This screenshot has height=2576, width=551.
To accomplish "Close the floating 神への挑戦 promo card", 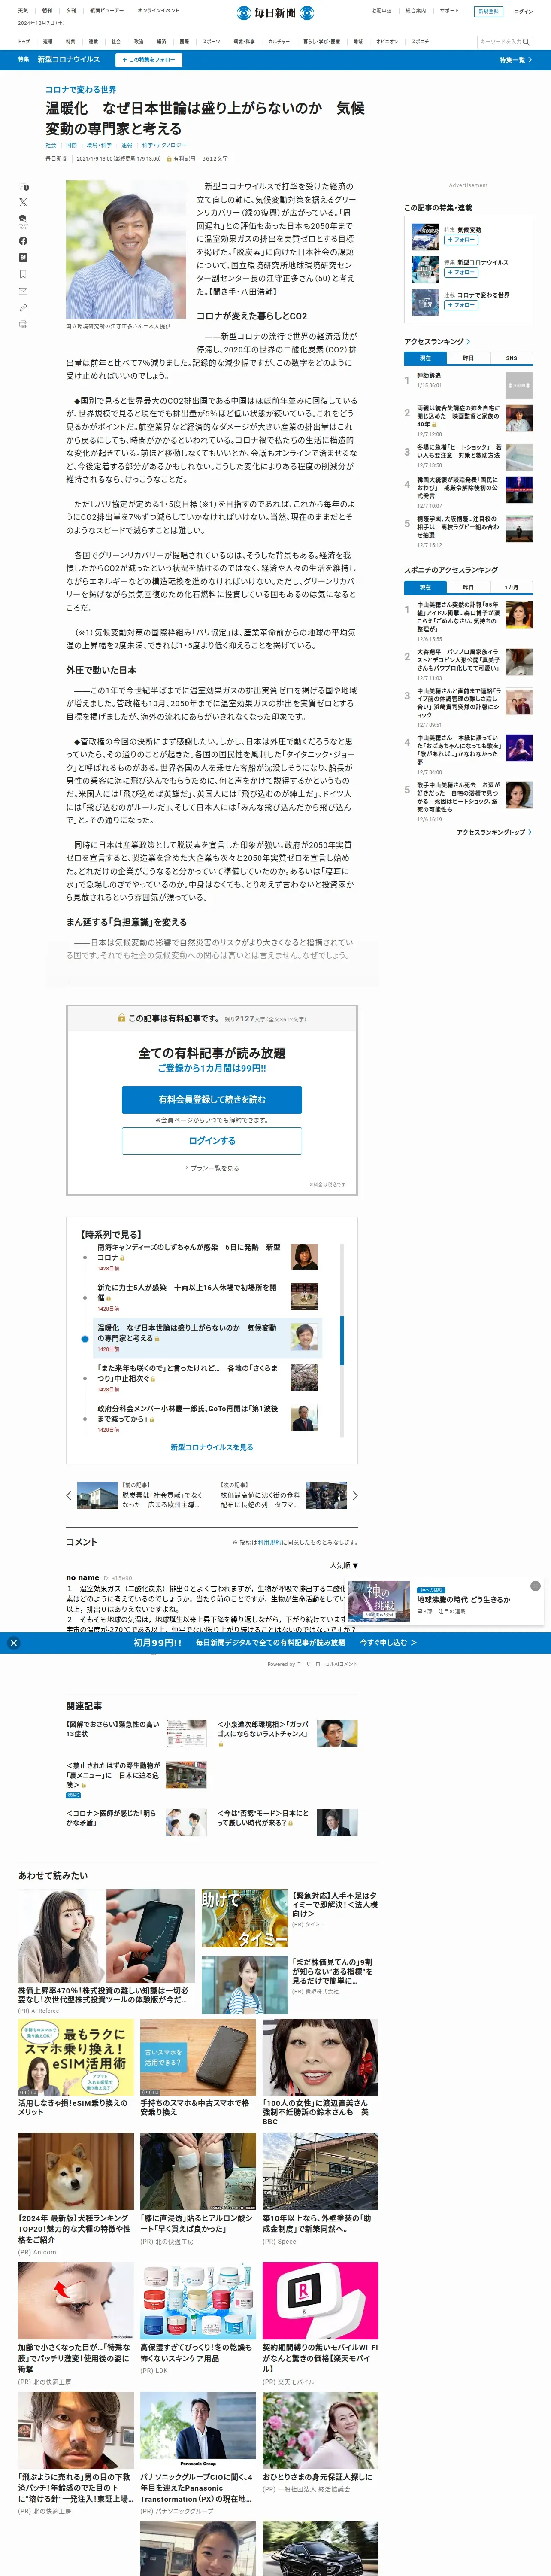I will 535,1586.
